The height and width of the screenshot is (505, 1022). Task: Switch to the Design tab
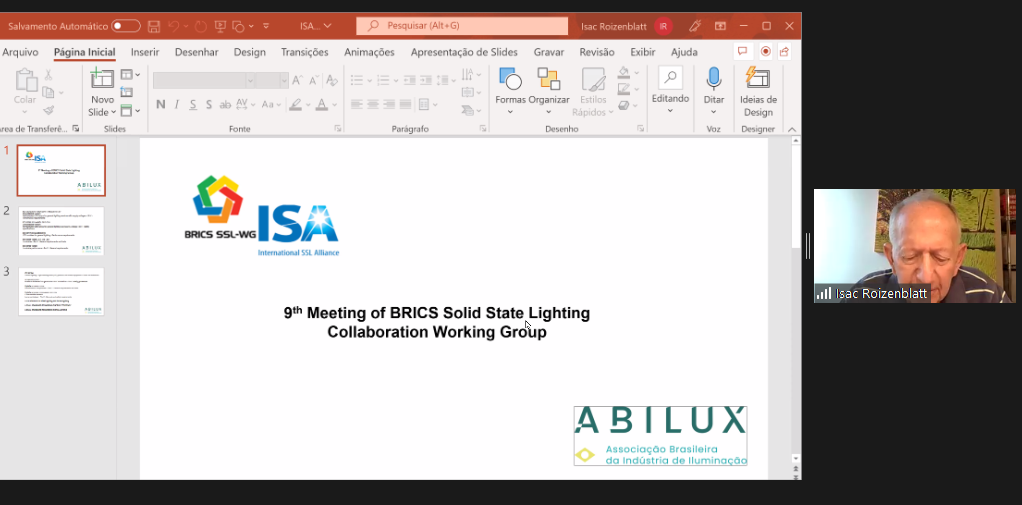[250, 52]
